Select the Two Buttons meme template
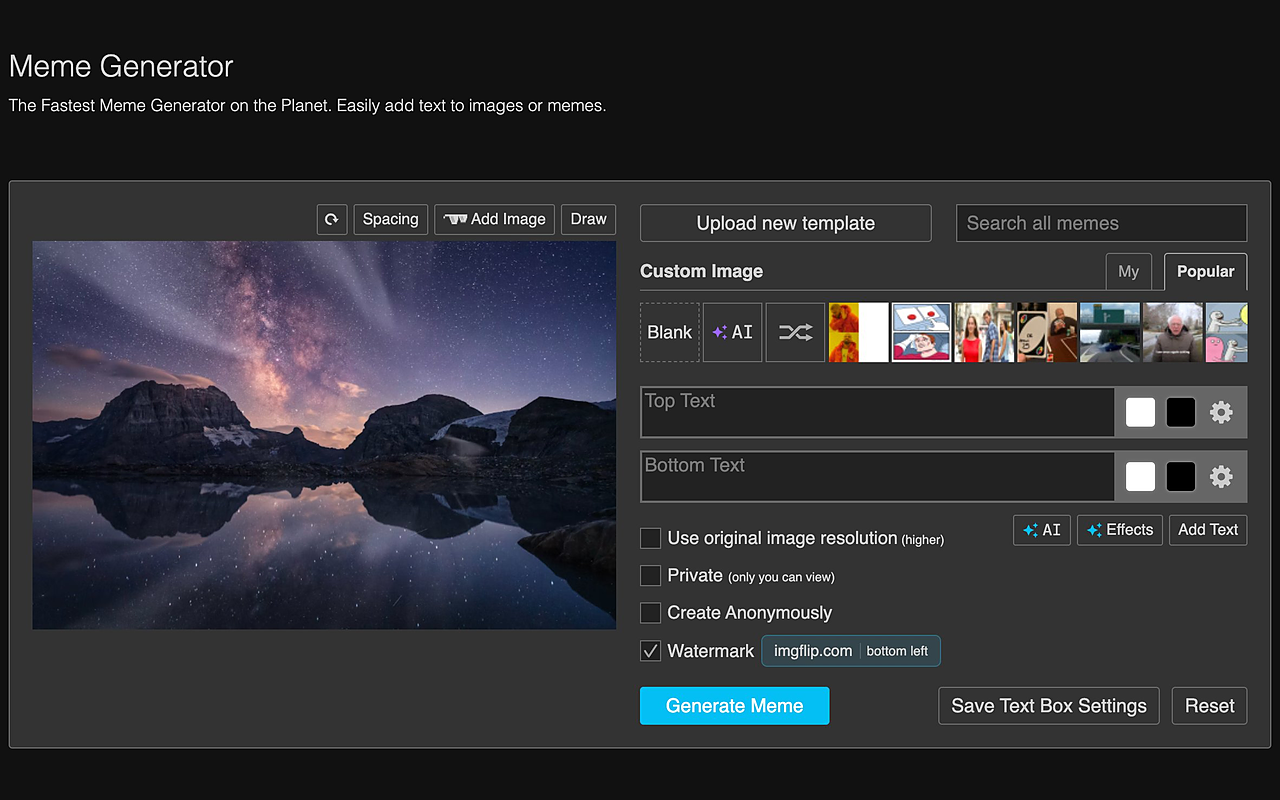This screenshot has height=800, width=1280. (921, 332)
